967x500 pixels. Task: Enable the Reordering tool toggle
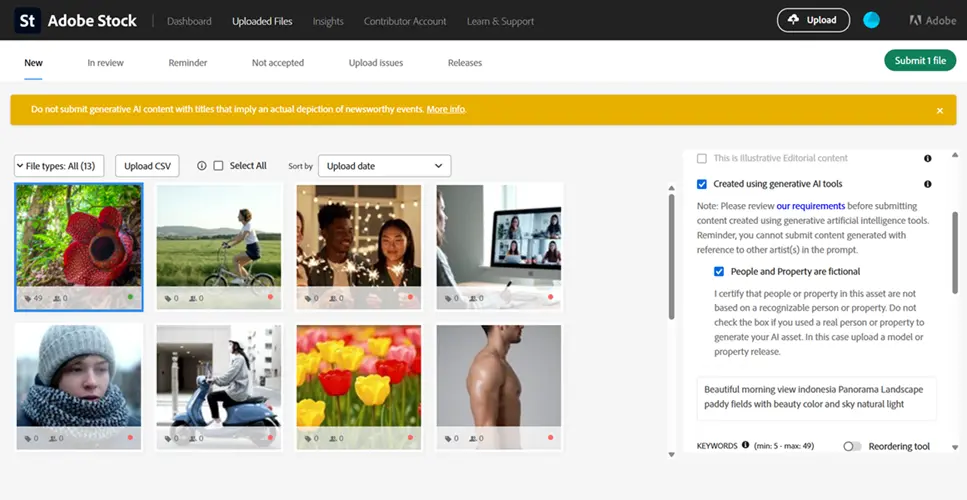pyautogui.click(x=852, y=446)
